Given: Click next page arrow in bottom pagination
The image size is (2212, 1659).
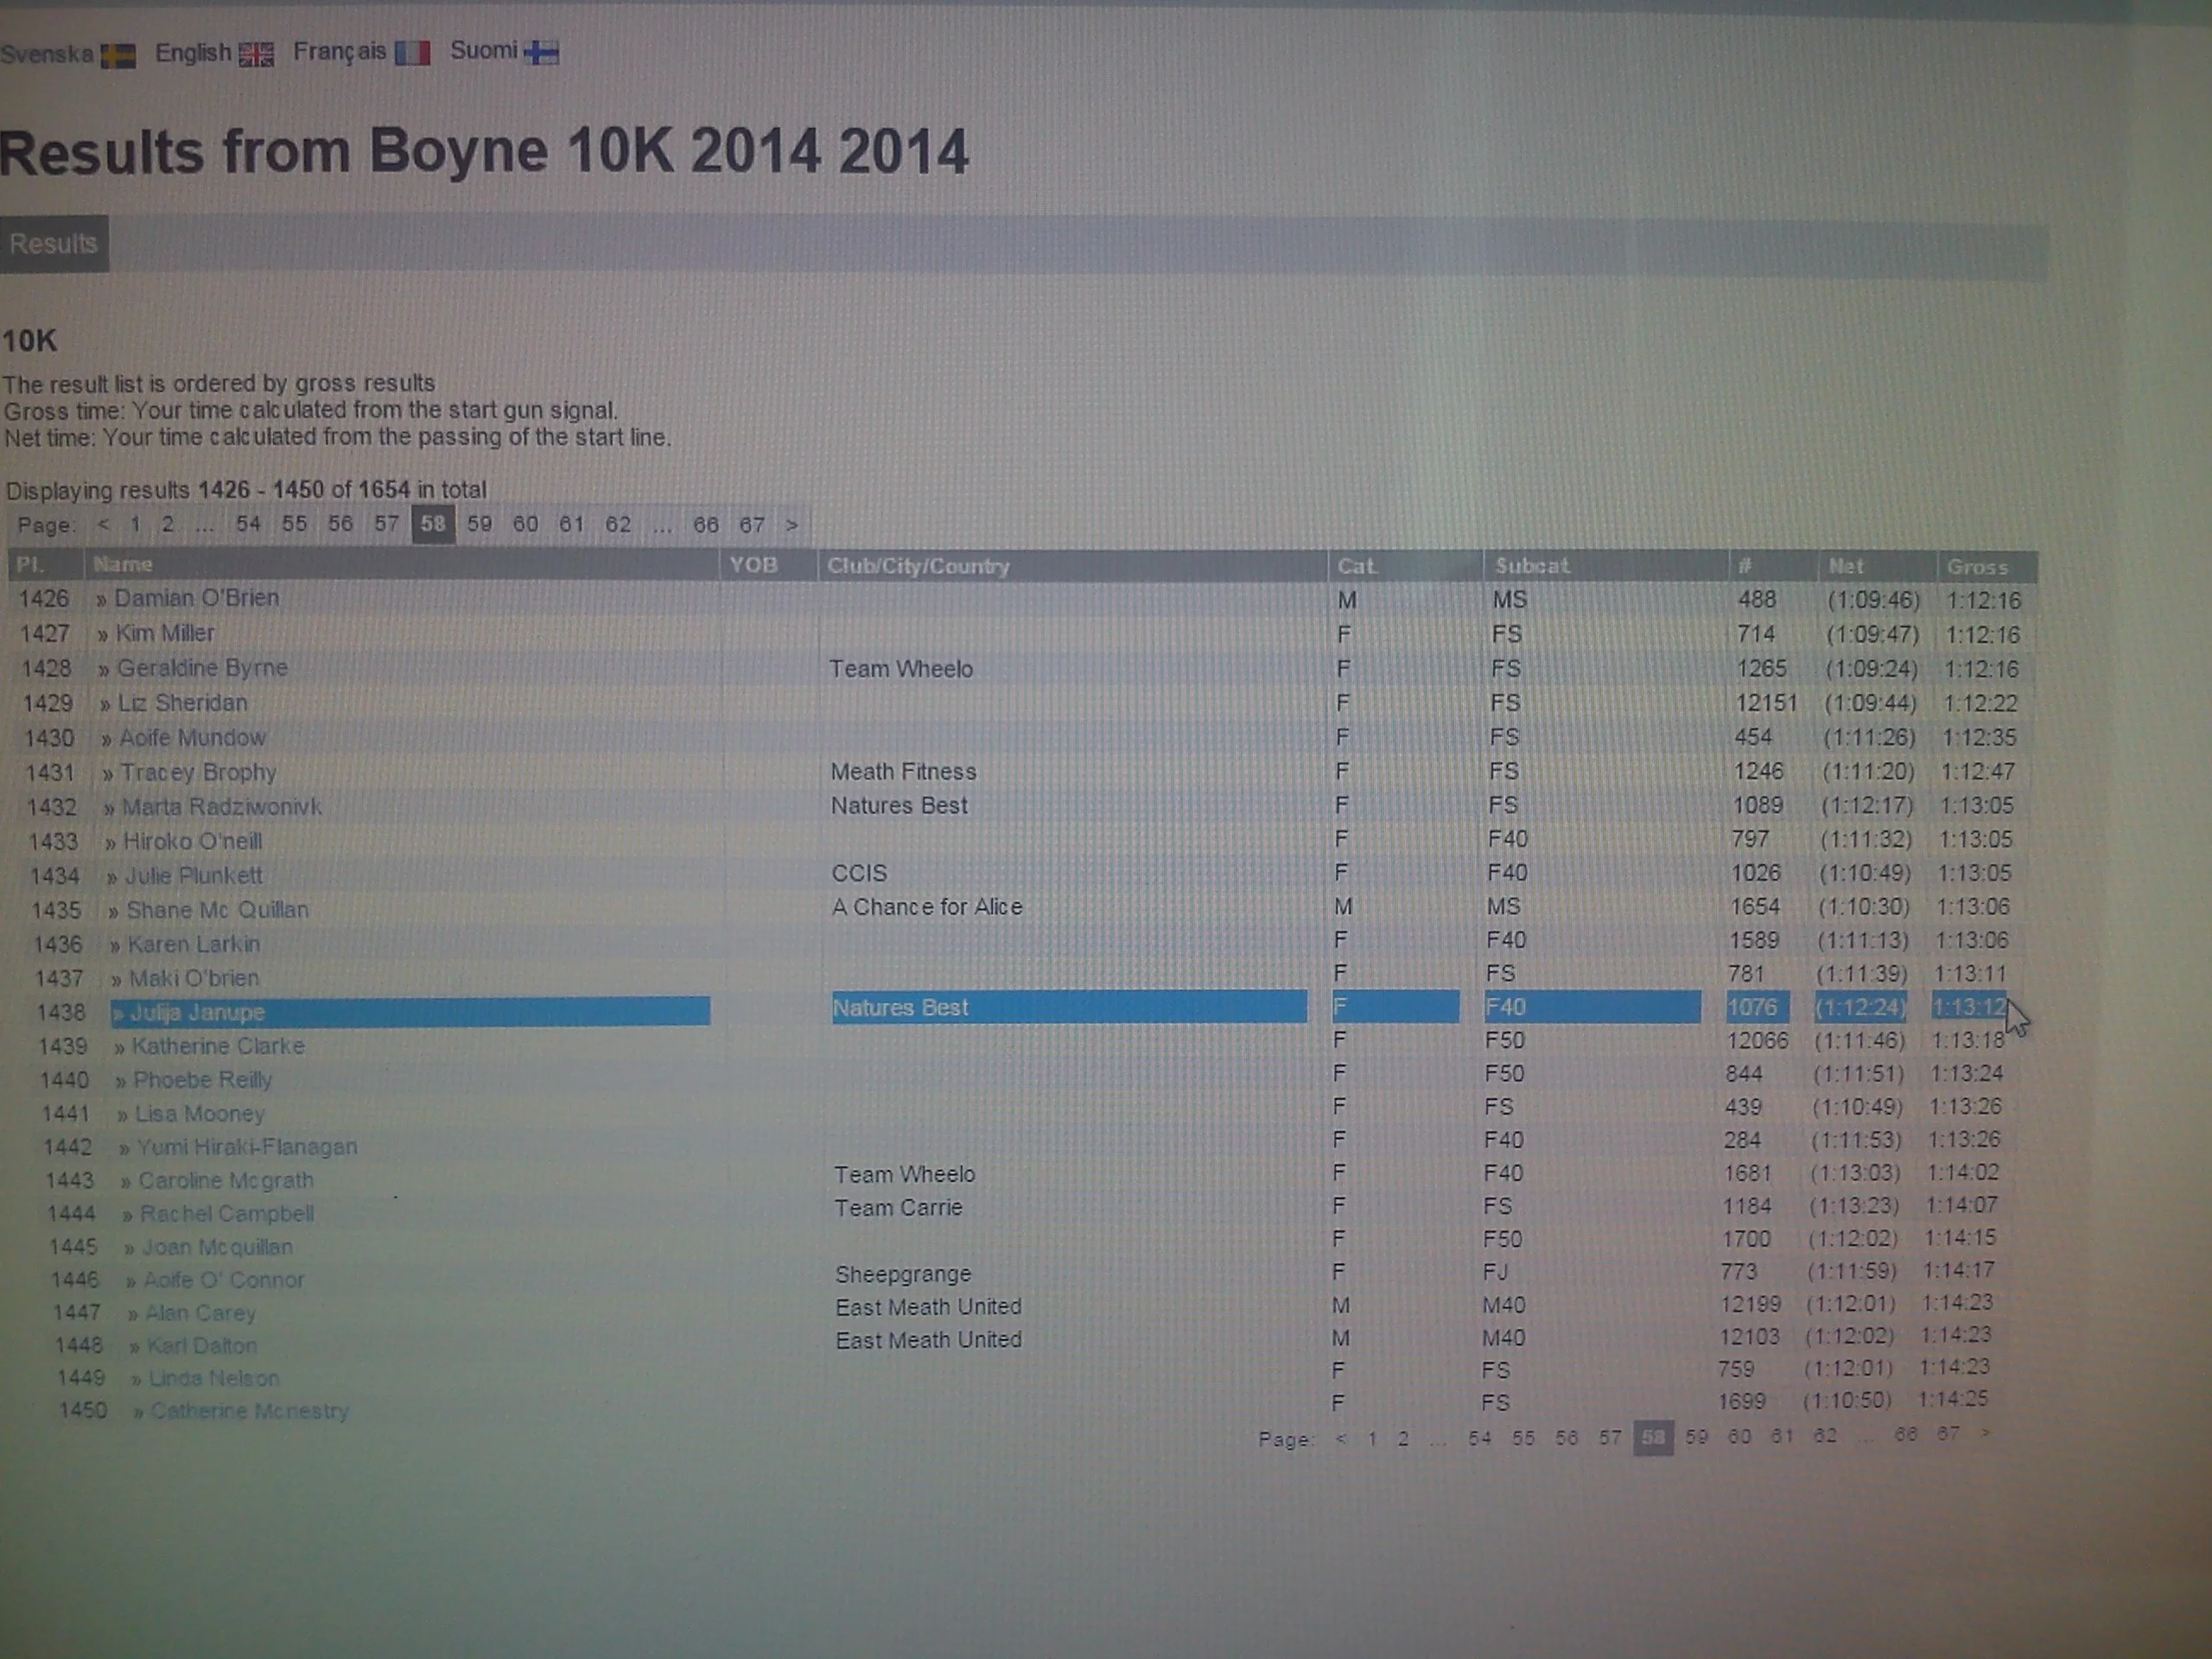Looking at the screenshot, I should (1985, 1433).
